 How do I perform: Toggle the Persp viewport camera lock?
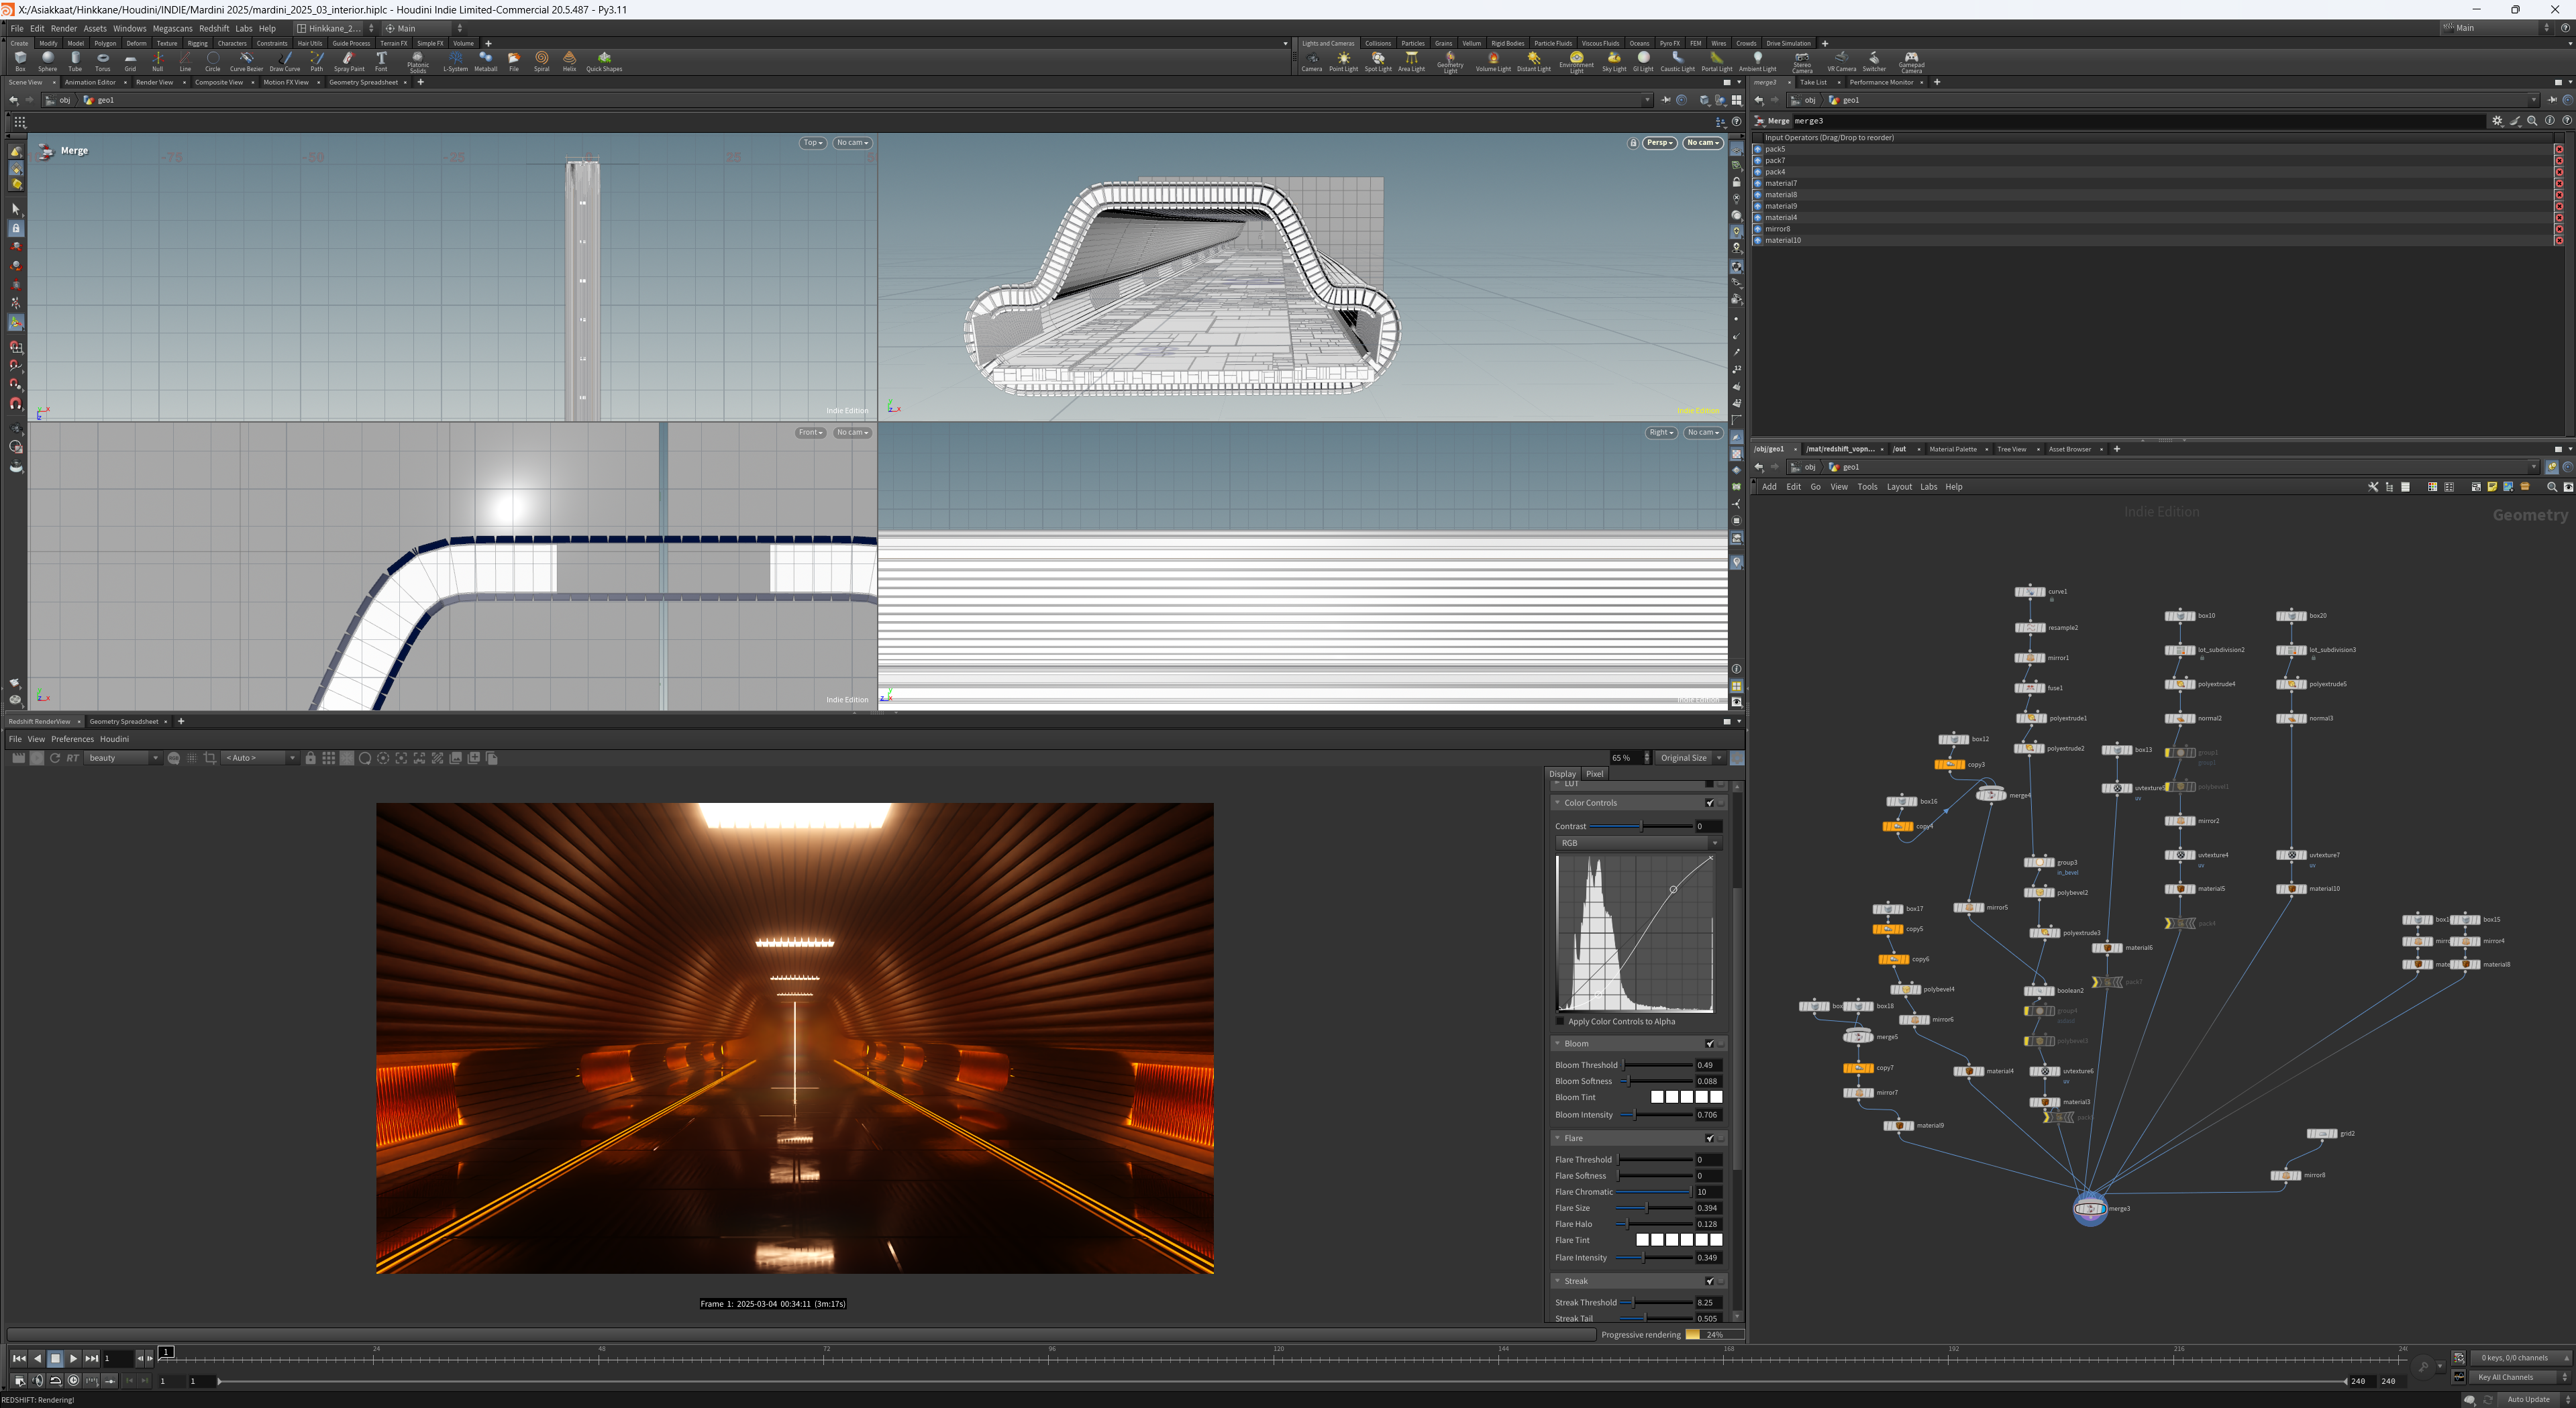click(1633, 143)
